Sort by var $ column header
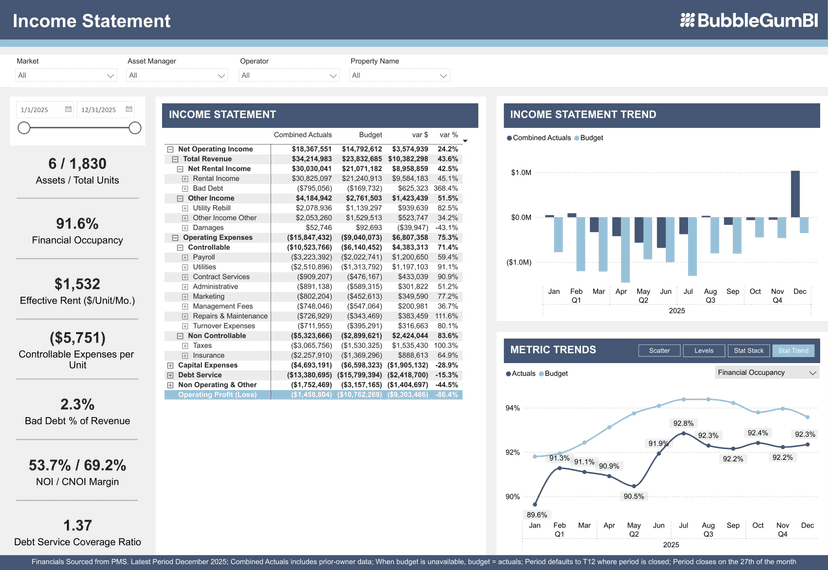The image size is (828, 570). click(420, 135)
